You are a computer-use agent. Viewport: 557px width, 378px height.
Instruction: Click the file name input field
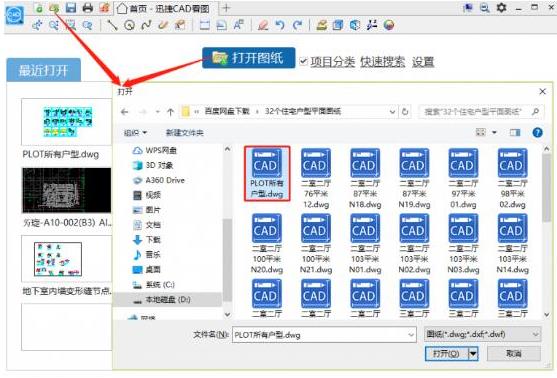(320, 335)
